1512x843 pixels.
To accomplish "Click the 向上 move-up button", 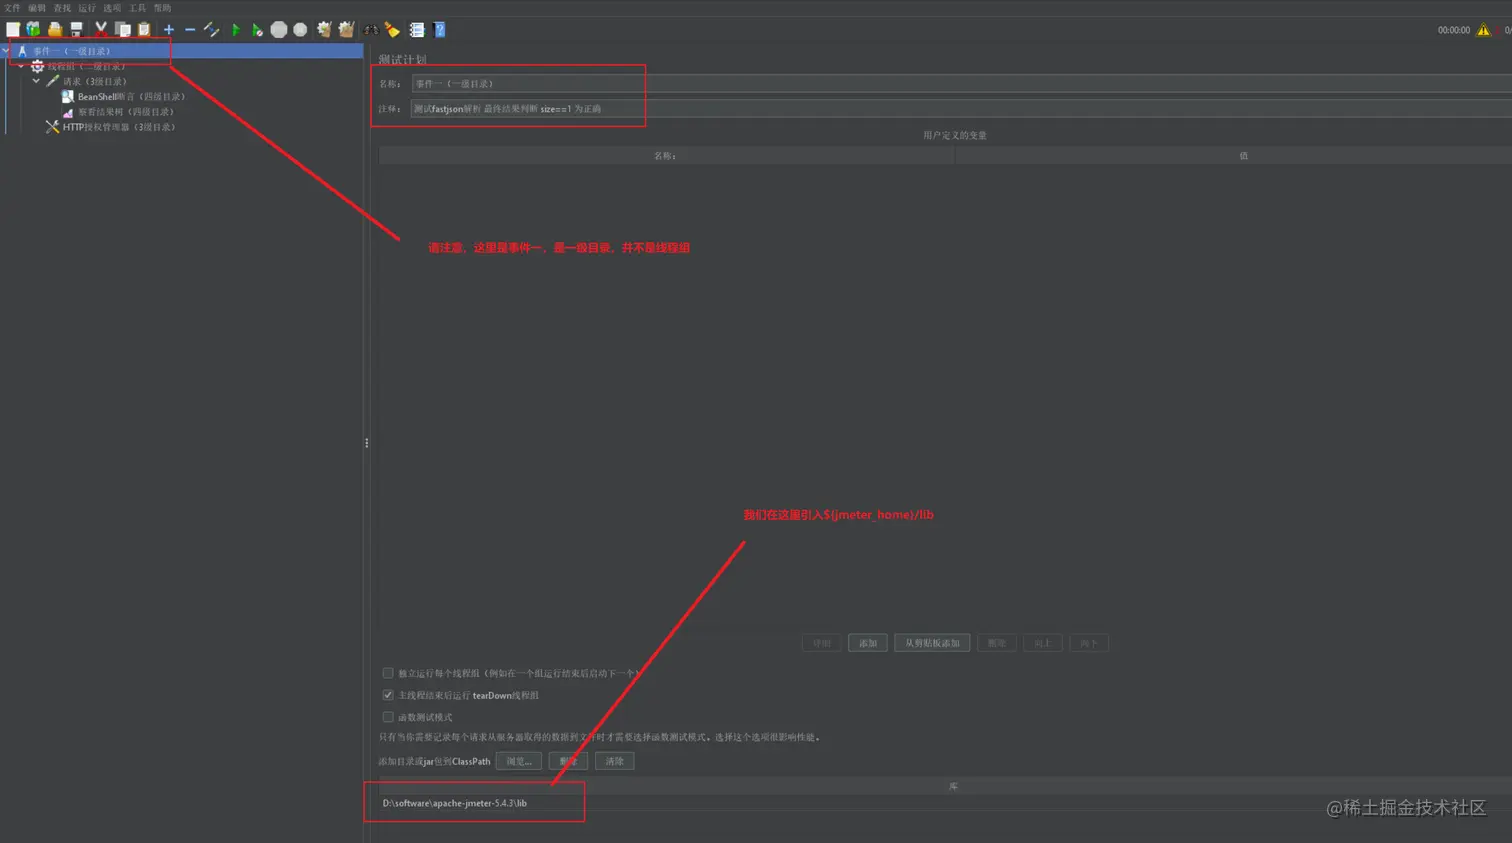I will (x=1042, y=643).
